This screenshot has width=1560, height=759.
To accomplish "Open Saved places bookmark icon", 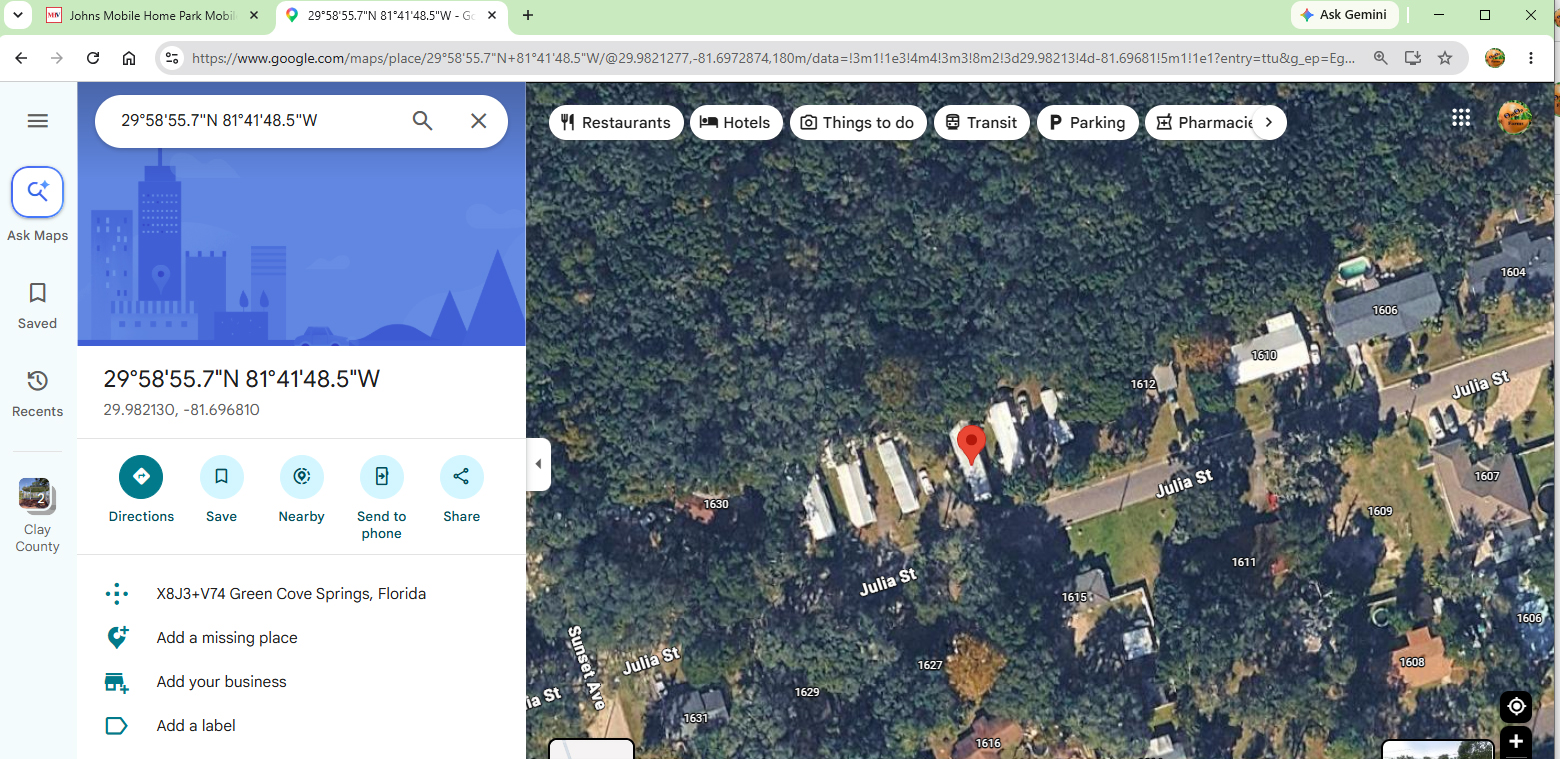I will pyautogui.click(x=38, y=293).
